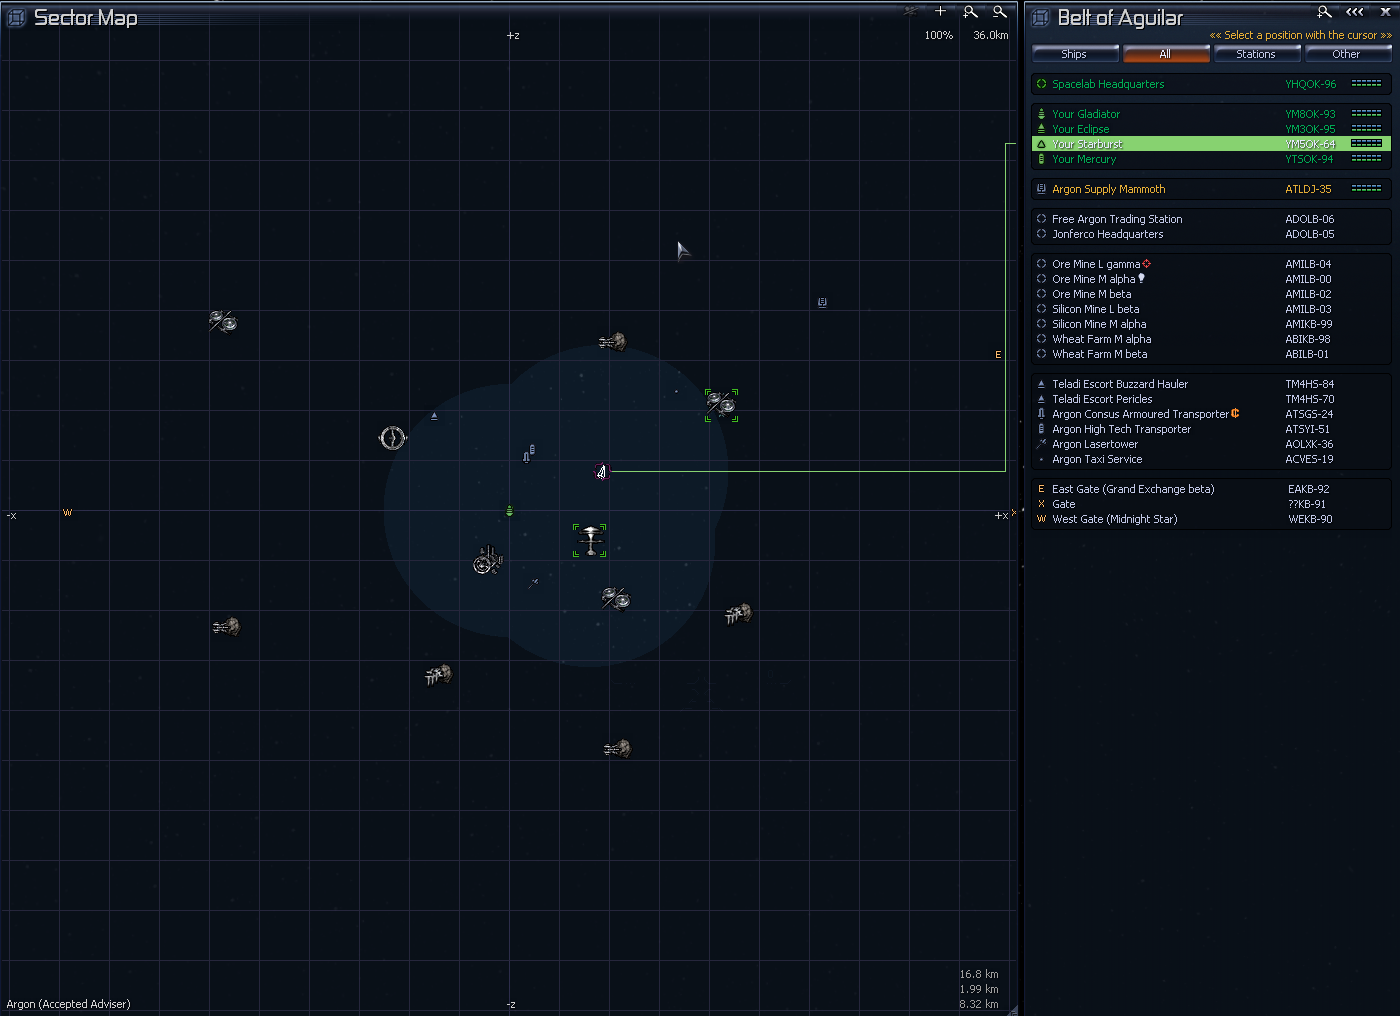Click the 3D cube icon beside Sector Map title
This screenshot has height=1016, width=1400.
[16, 18]
